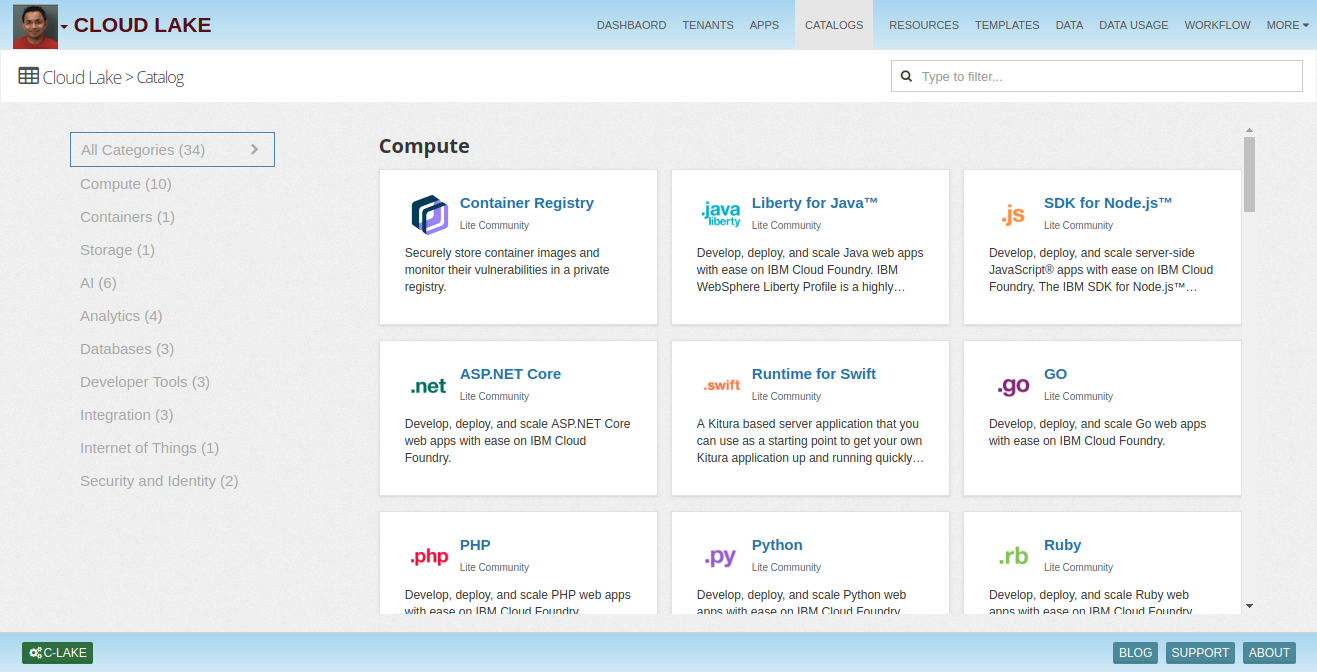The height and width of the screenshot is (672, 1317).
Task: Expand All Categories (34) chevron
Action: (x=254, y=149)
